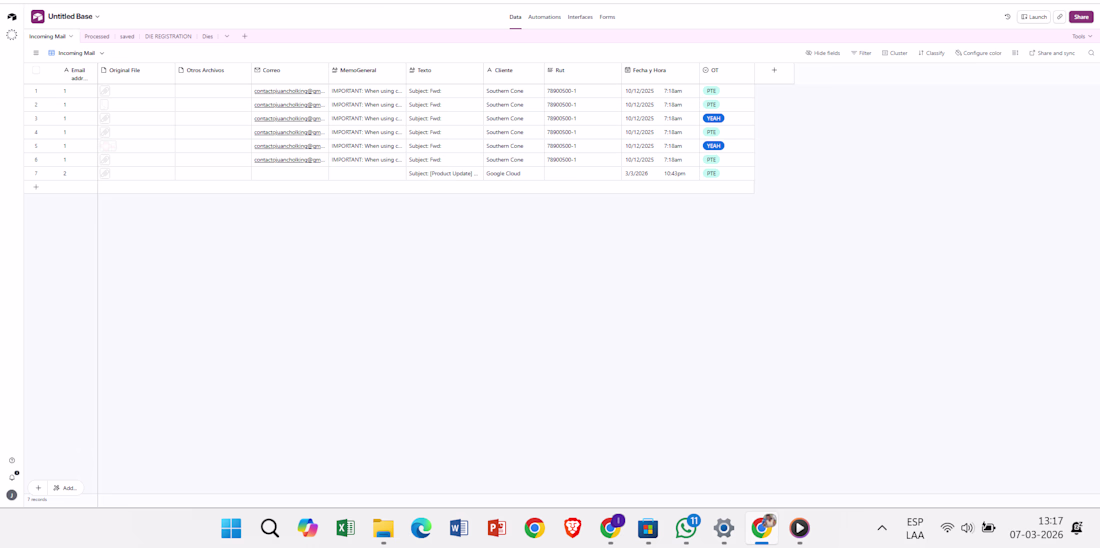Click the blue YEAH tag in row 3
The image size is (1100, 548).
click(x=713, y=118)
